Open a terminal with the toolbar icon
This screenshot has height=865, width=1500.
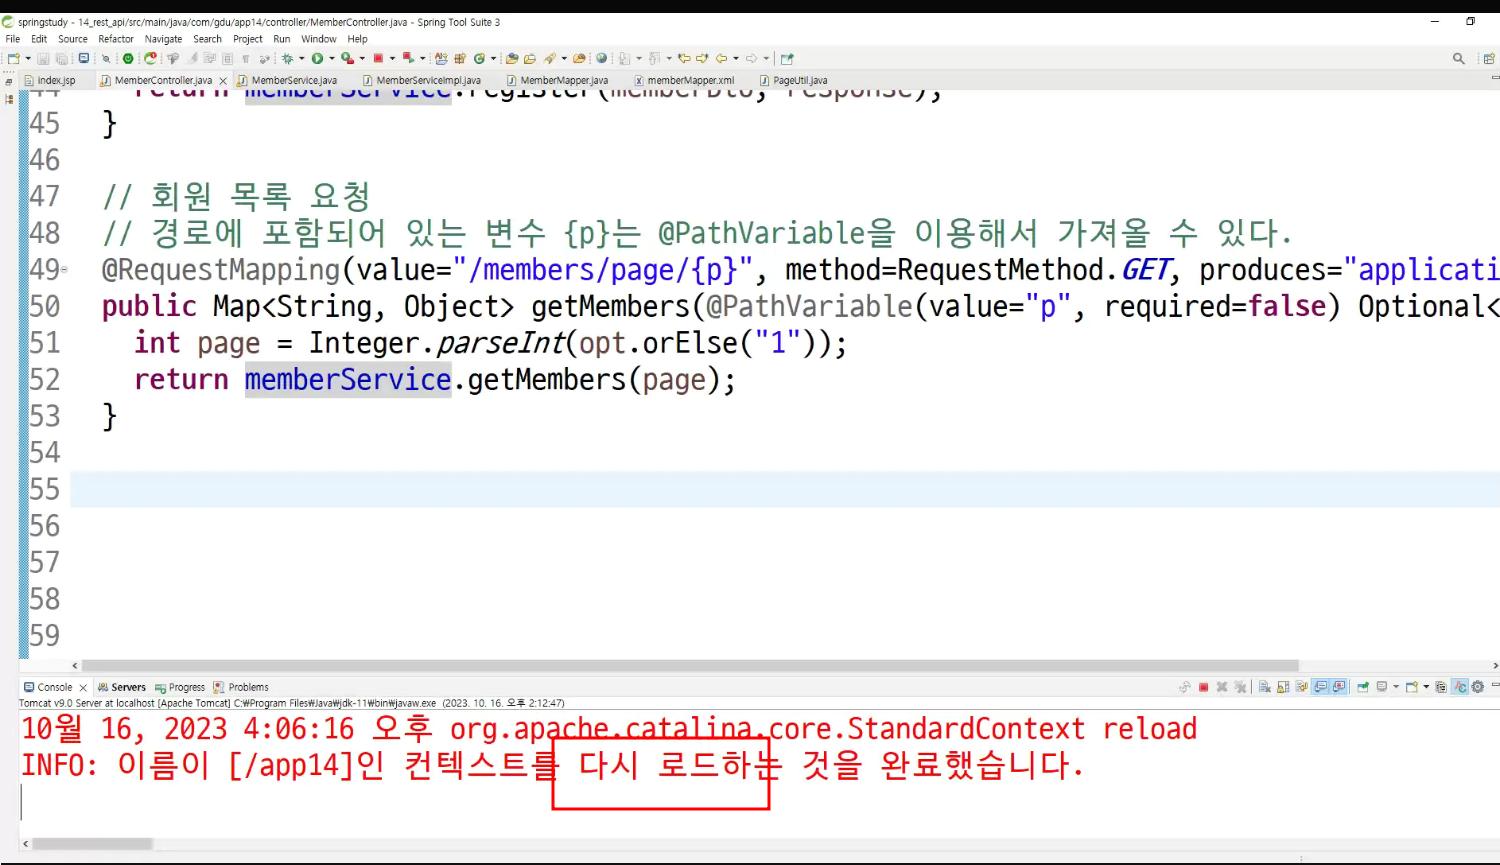pos(83,59)
